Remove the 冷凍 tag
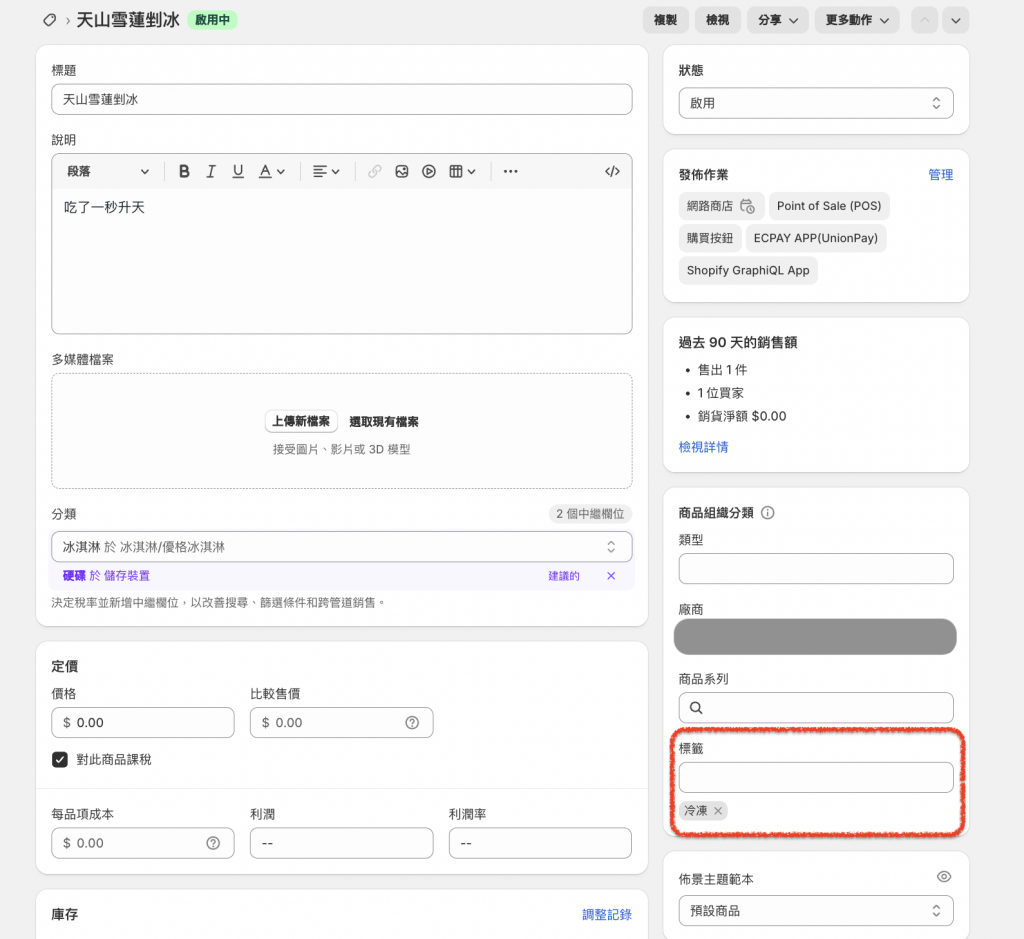Image resolution: width=1024 pixels, height=939 pixels. pyautogui.click(x=718, y=811)
